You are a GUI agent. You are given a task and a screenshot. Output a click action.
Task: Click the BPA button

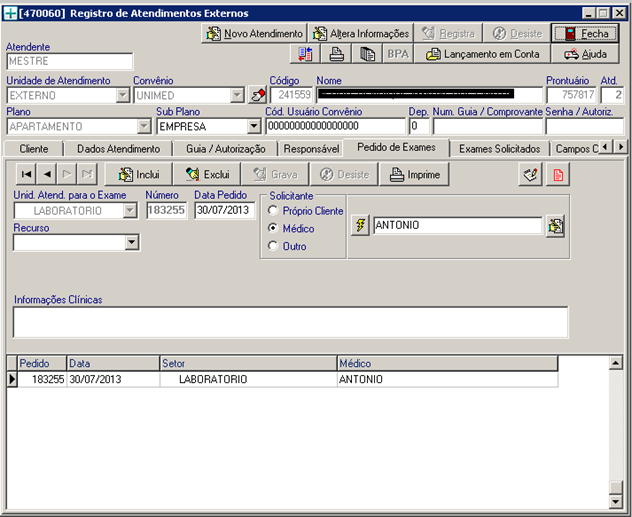coord(398,54)
